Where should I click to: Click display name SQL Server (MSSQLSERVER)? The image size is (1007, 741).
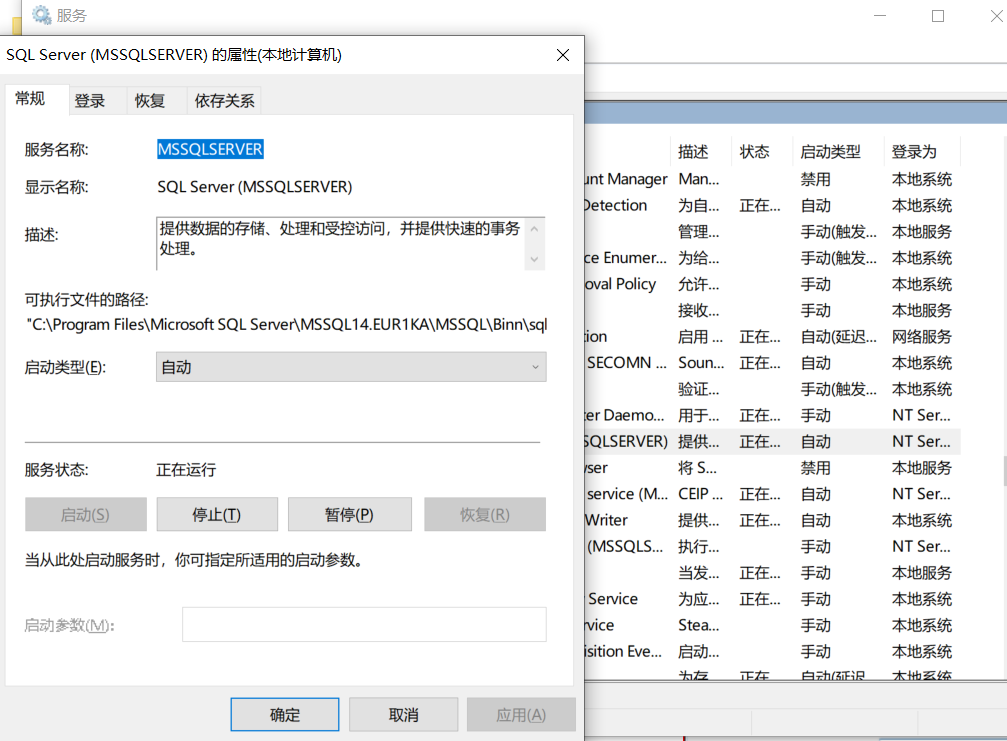[x=255, y=187]
